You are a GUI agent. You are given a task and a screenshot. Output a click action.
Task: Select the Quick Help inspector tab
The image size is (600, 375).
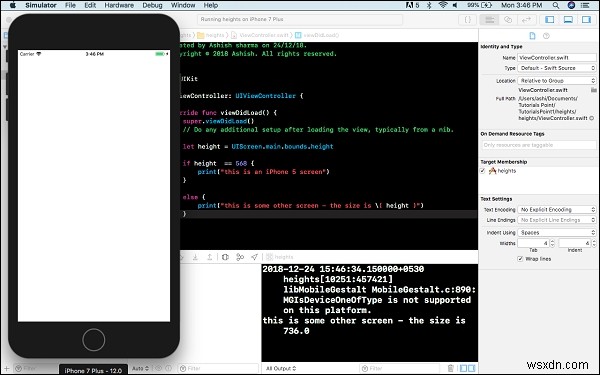point(546,36)
